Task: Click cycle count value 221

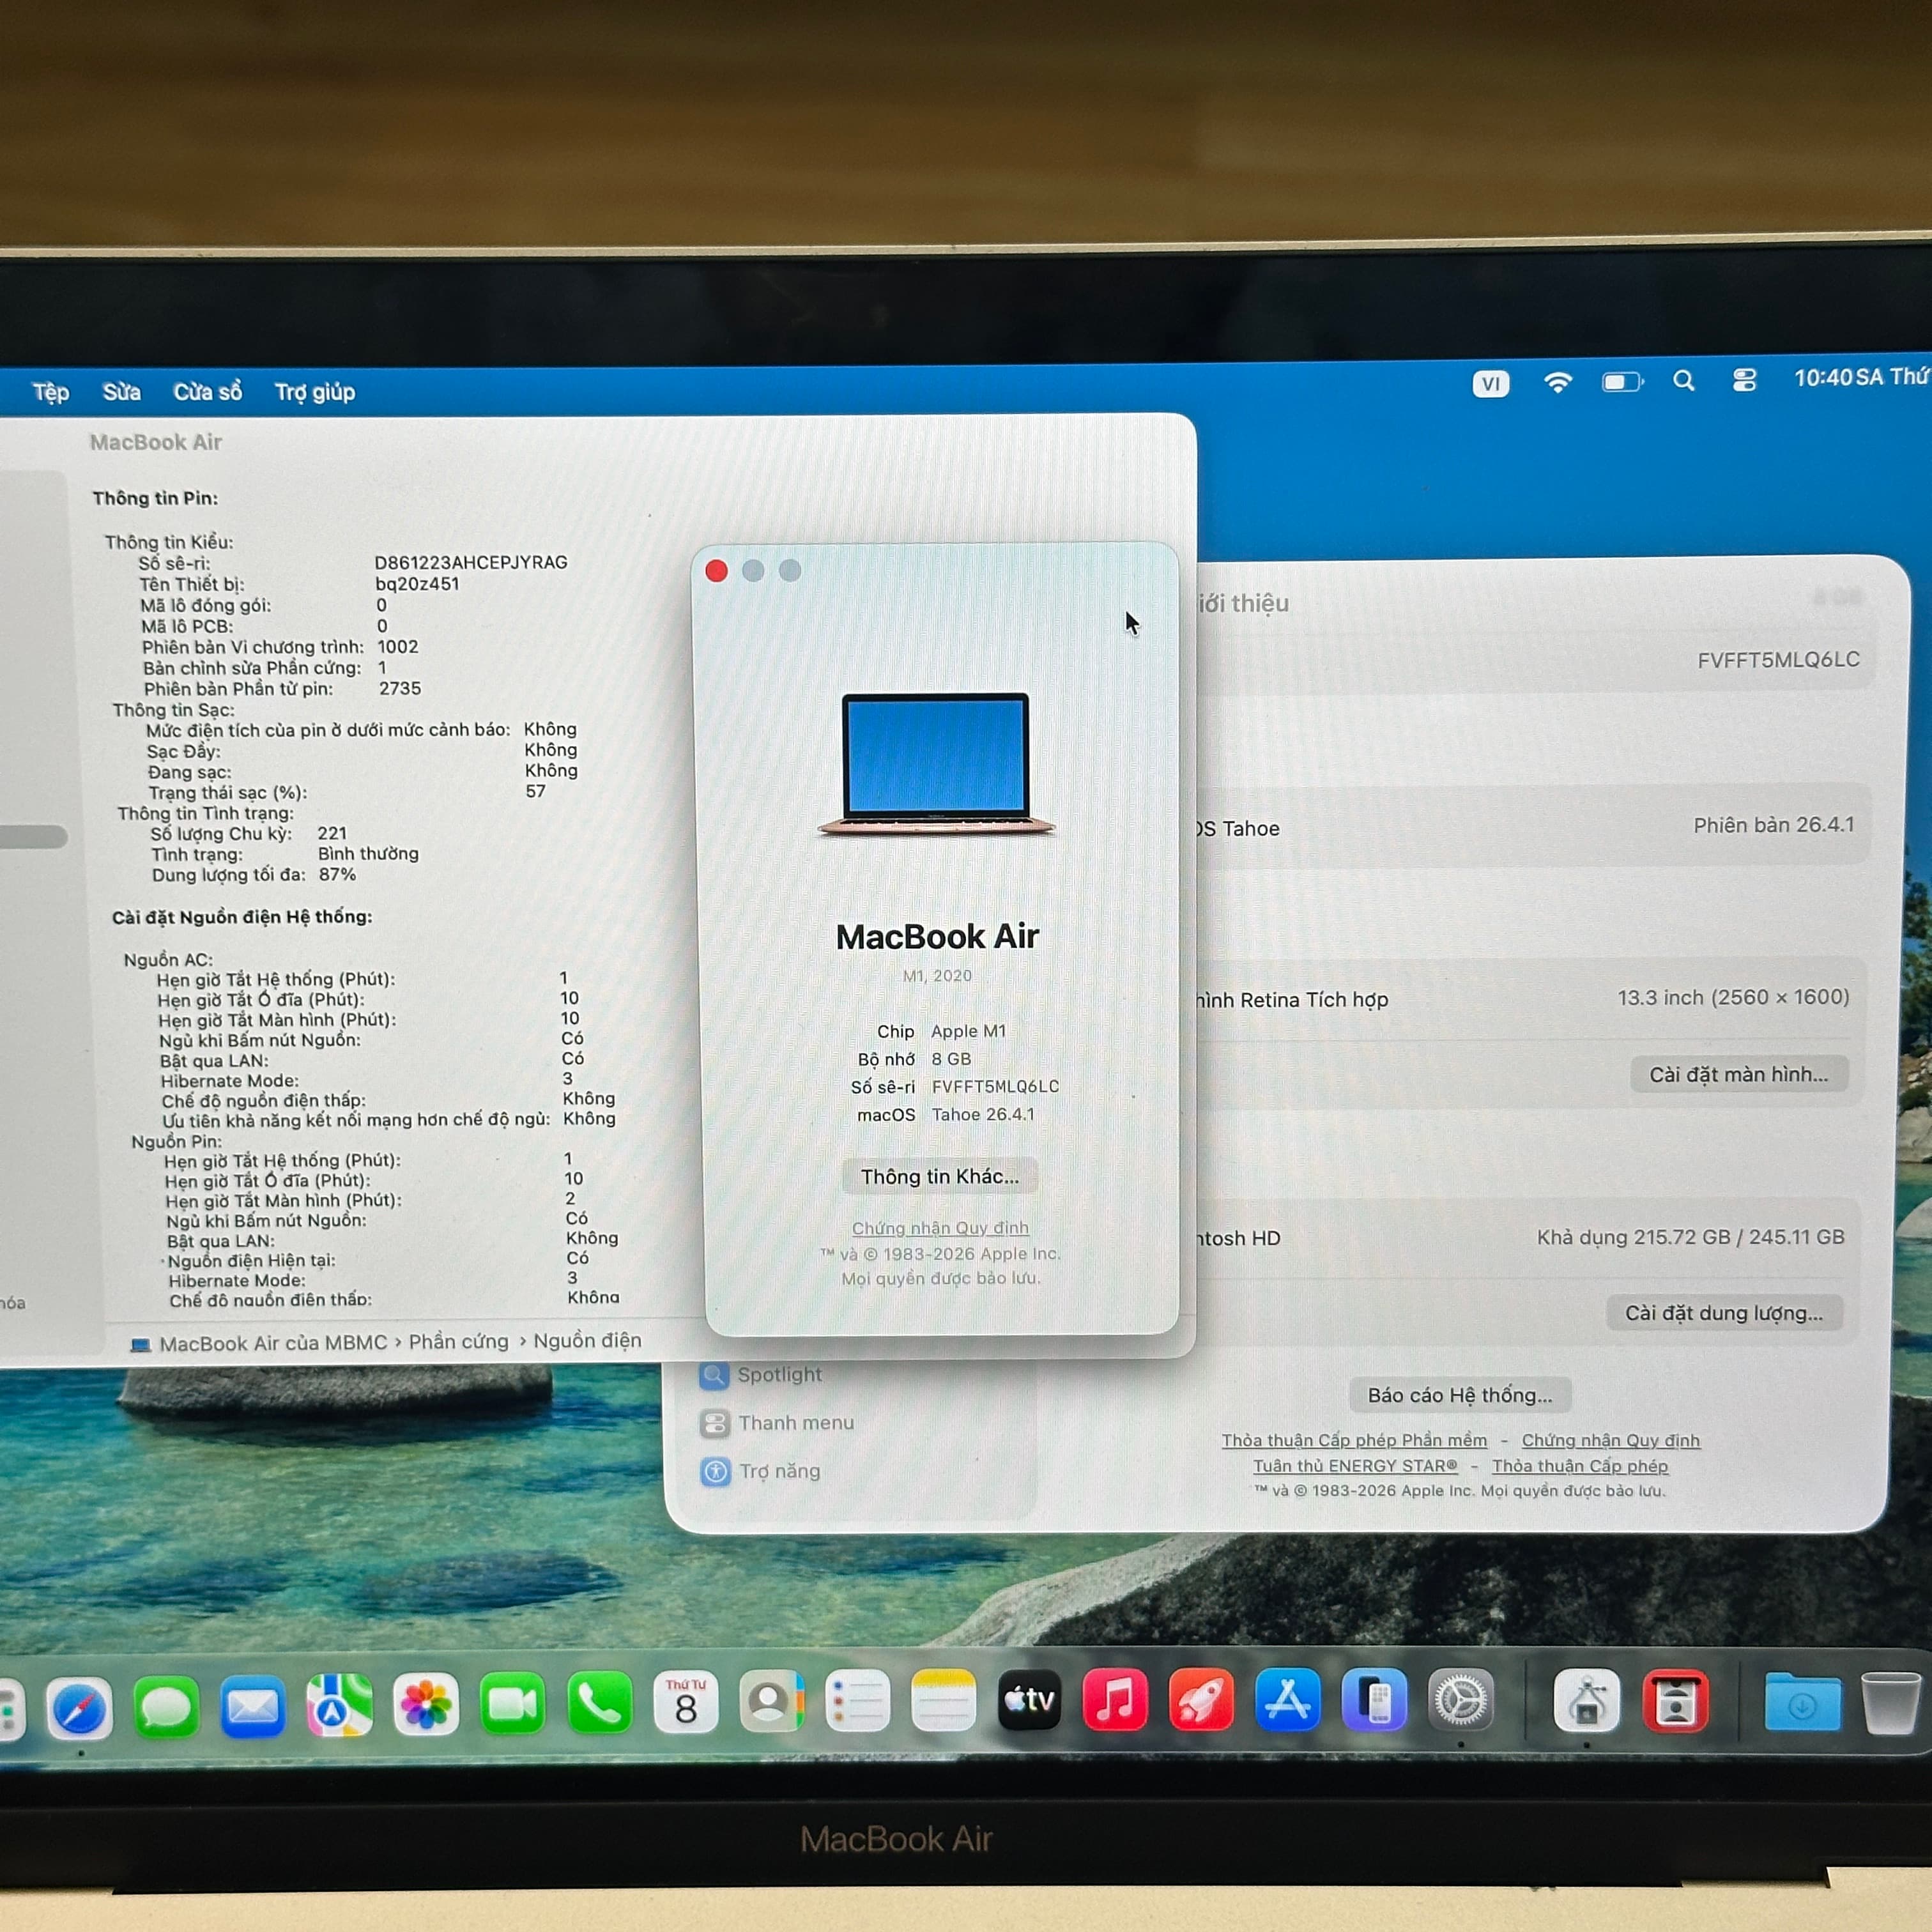Action: 332,833
